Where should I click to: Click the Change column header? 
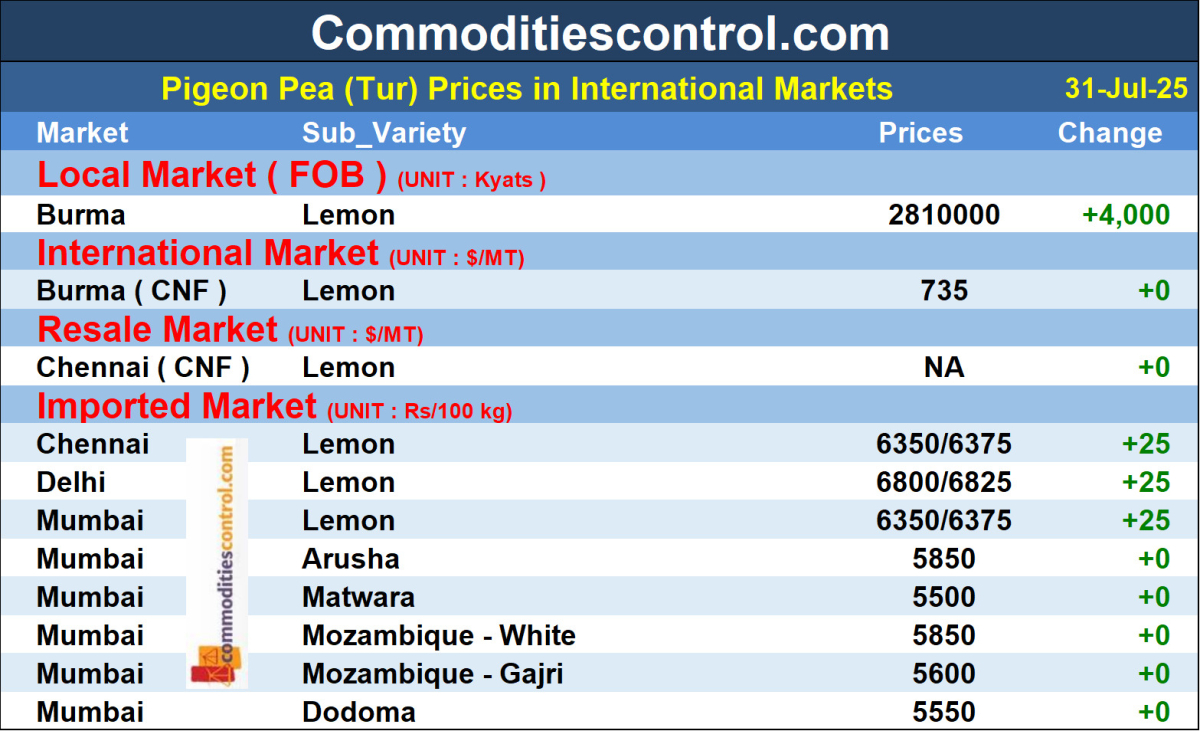[x=1110, y=133]
